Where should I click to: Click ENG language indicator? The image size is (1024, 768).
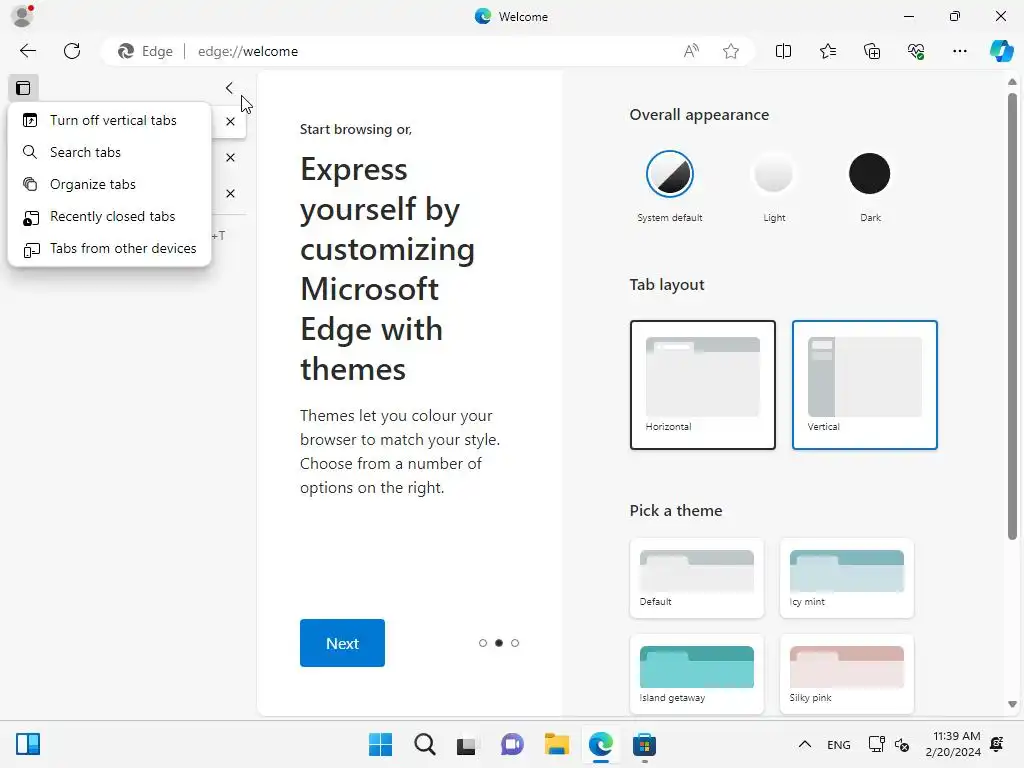839,744
